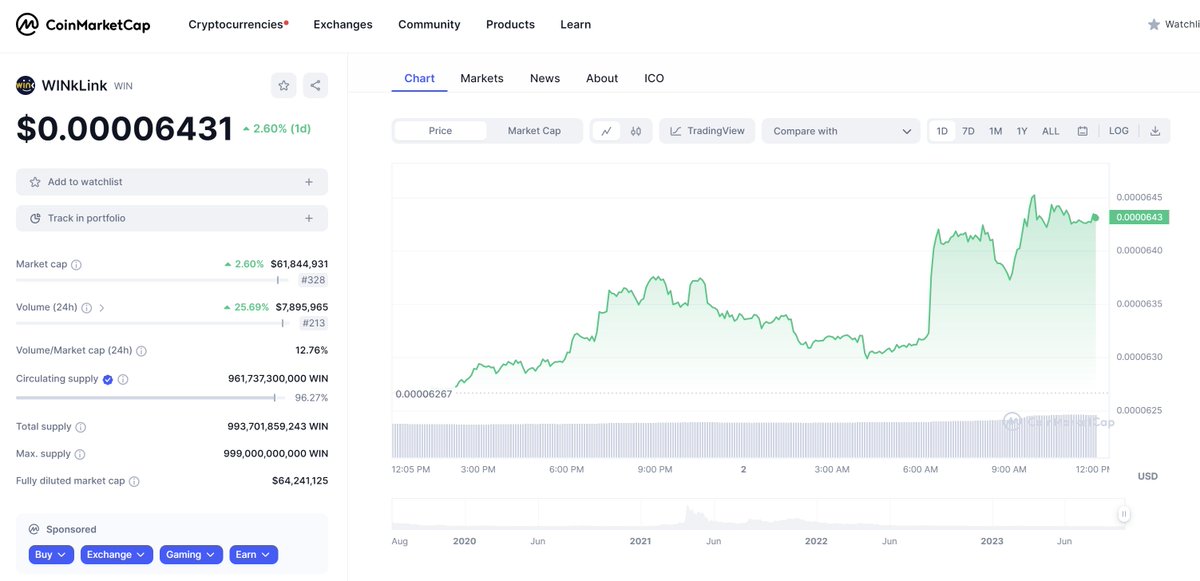This screenshot has width=1200, height=581.
Task: Click the rank #328 badge
Action: point(313,281)
